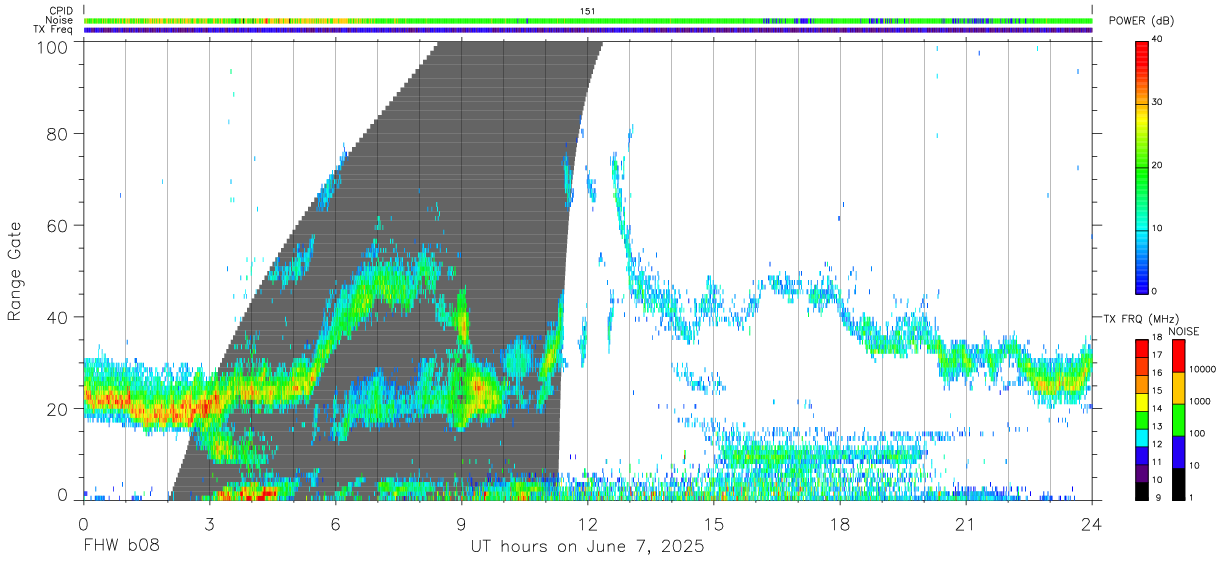The width and height of the screenshot is (1228, 567).
Task: Click the POWER (dB) legend title
Action: point(1142,21)
